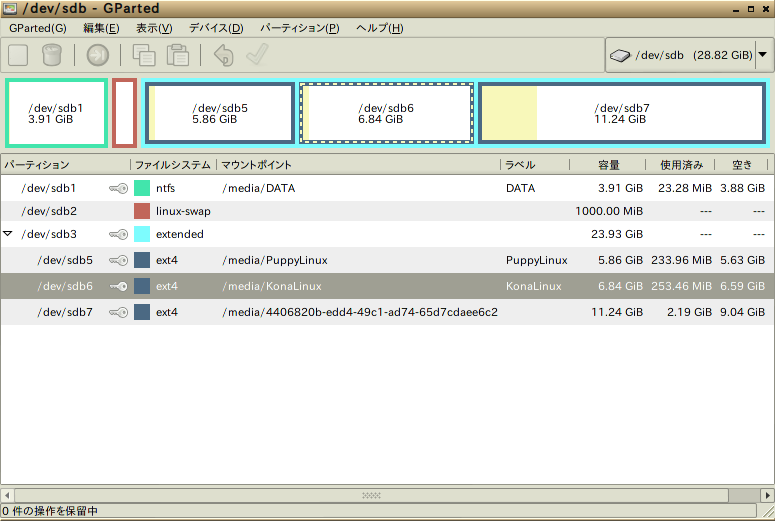Open the 表示(V) menu
The height and width of the screenshot is (521, 775).
point(154,28)
